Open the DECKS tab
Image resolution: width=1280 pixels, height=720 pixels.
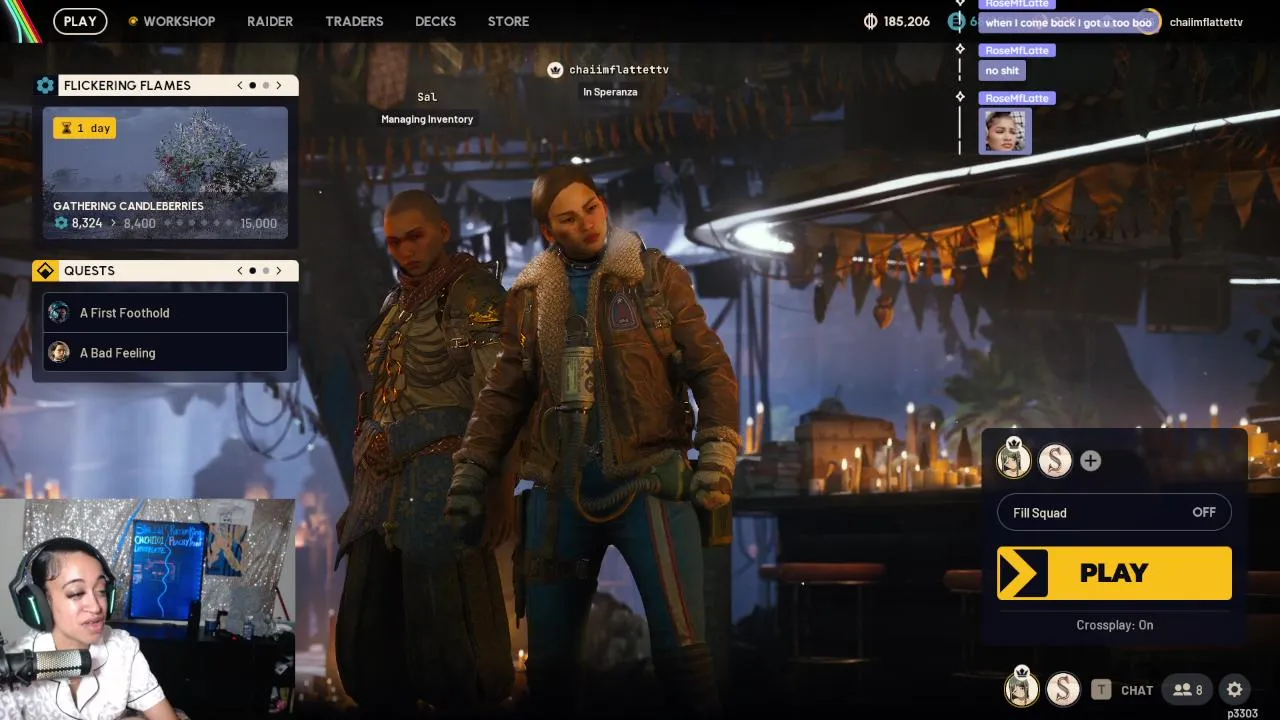point(435,21)
